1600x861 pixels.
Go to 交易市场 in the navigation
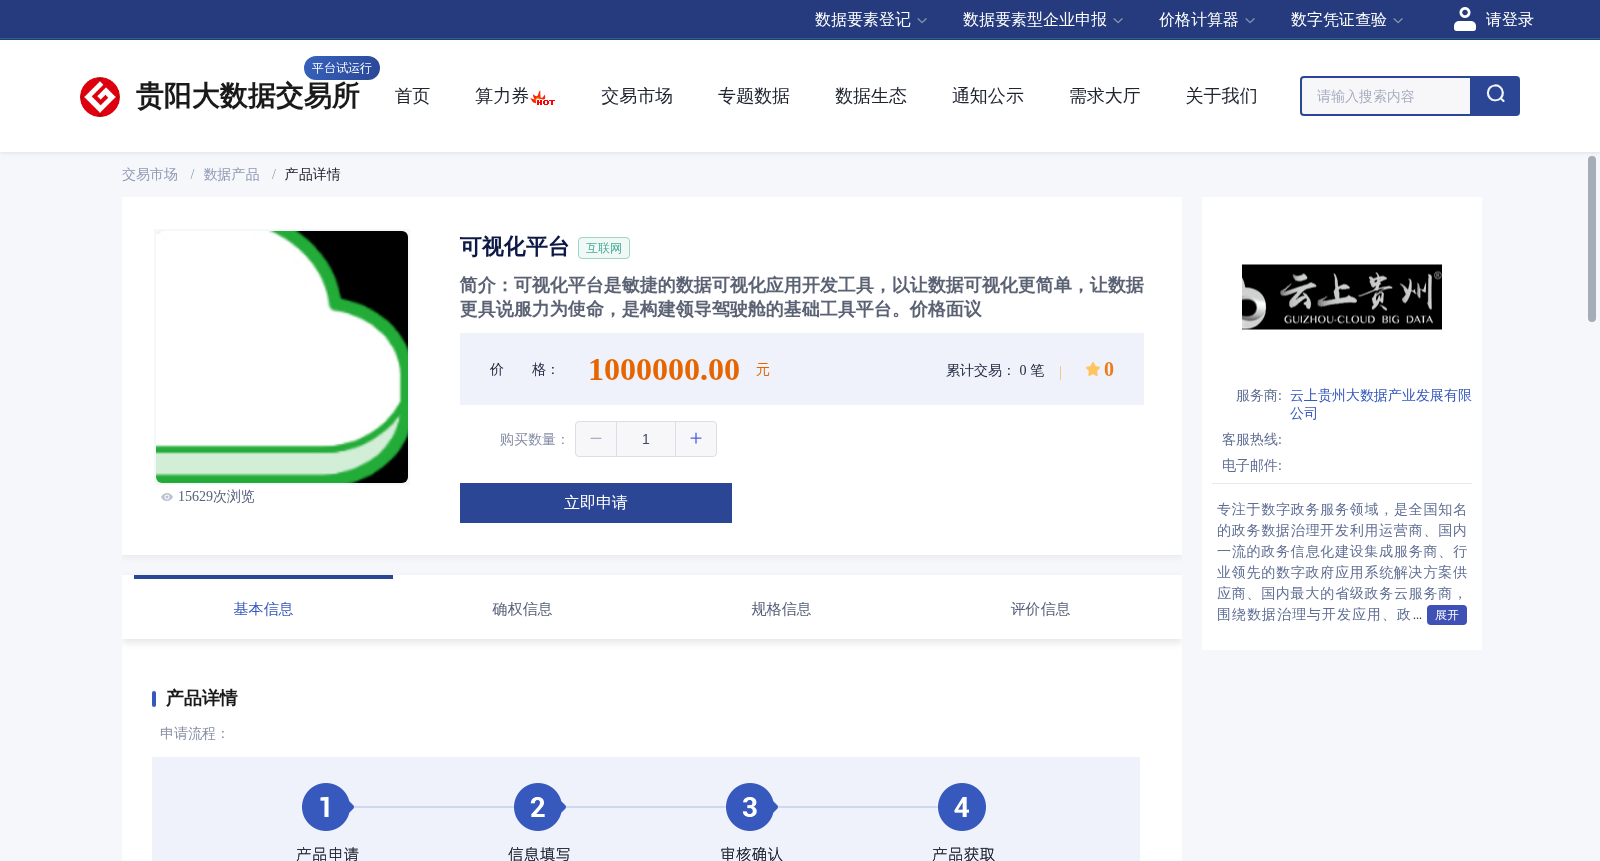[636, 96]
